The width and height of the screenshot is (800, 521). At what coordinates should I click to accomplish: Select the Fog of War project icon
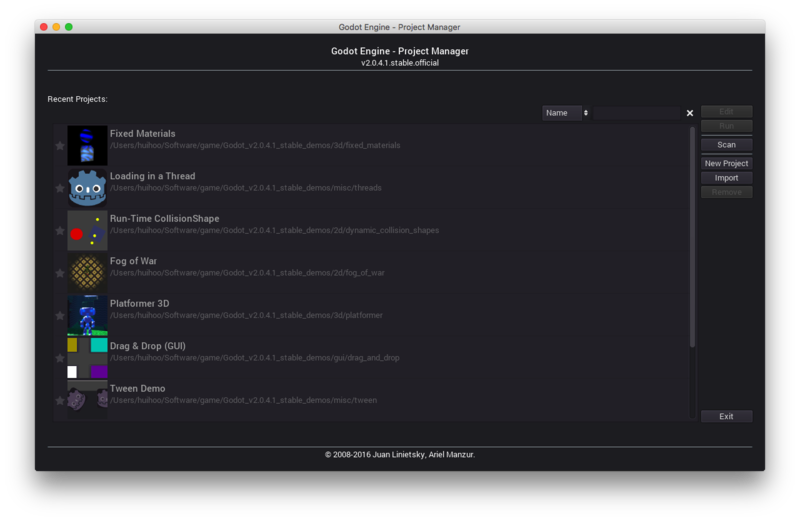pos(87,272)
